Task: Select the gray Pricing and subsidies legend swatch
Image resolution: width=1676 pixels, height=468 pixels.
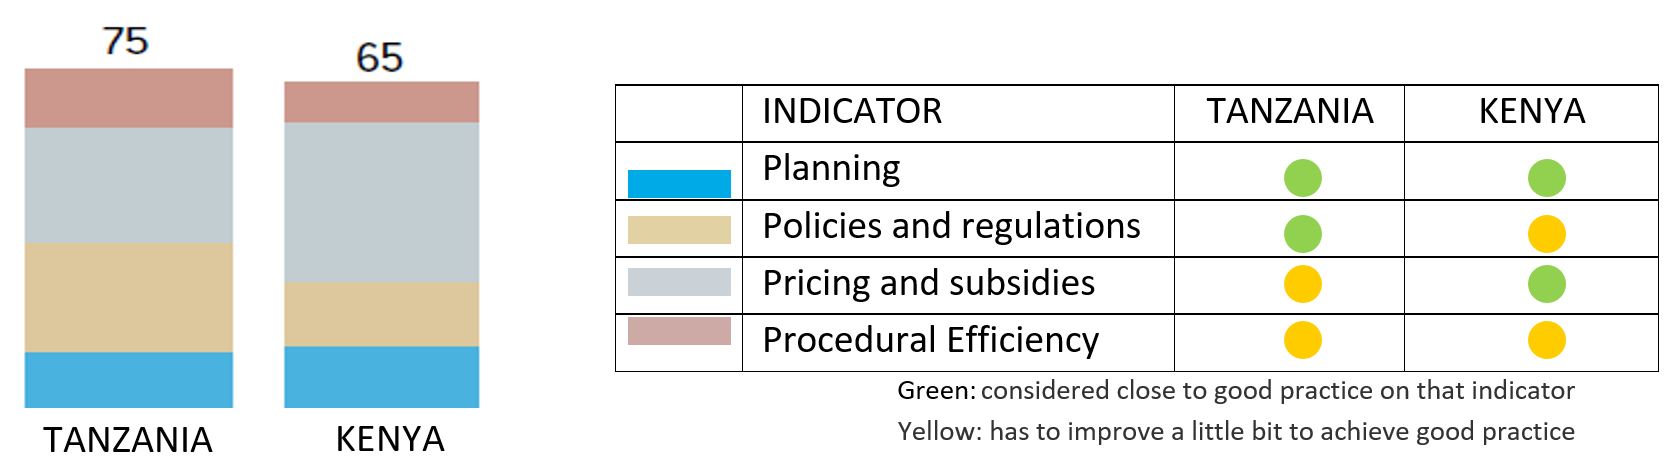Action: pos(679,282)
